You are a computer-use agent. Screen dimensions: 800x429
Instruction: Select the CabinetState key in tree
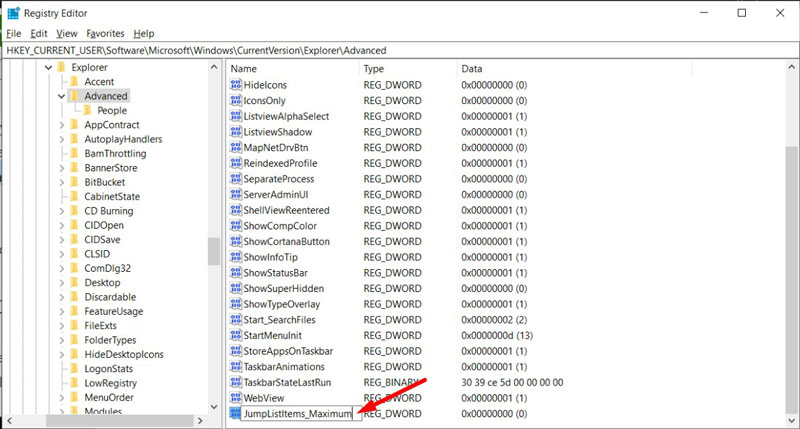(112, 196)
